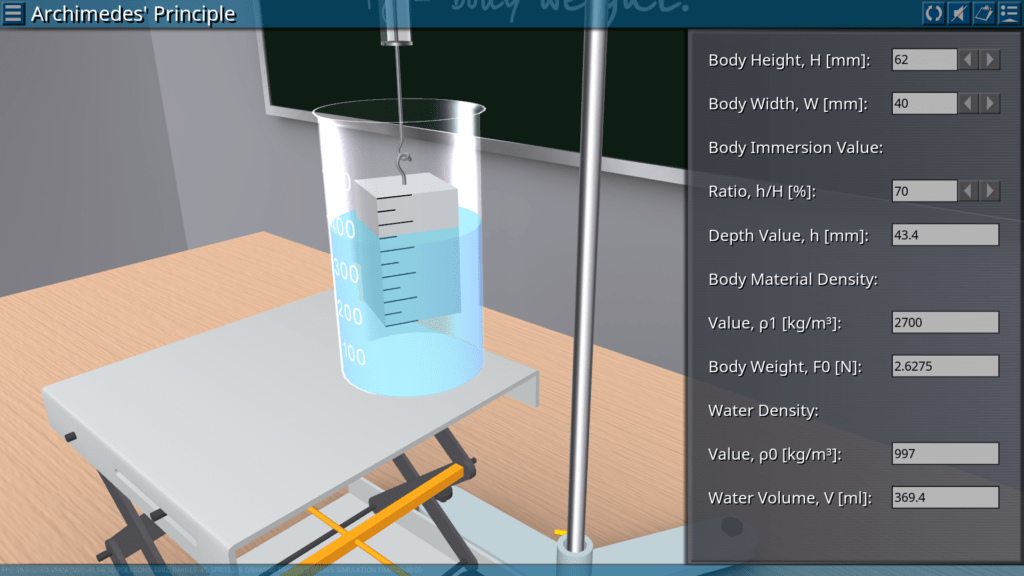
Task: Click the Body Height field showing 62
Action: pyautogui.click(x=924, y=60)
